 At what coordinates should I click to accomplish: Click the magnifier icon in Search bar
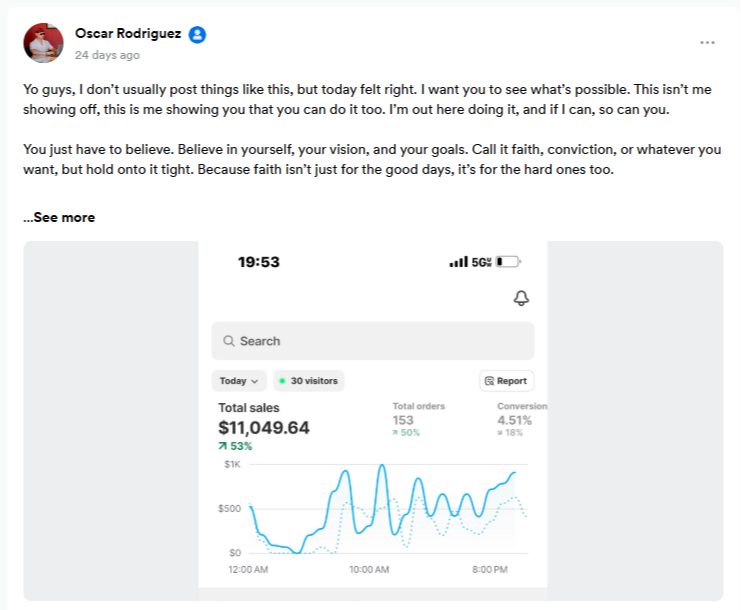229,341
